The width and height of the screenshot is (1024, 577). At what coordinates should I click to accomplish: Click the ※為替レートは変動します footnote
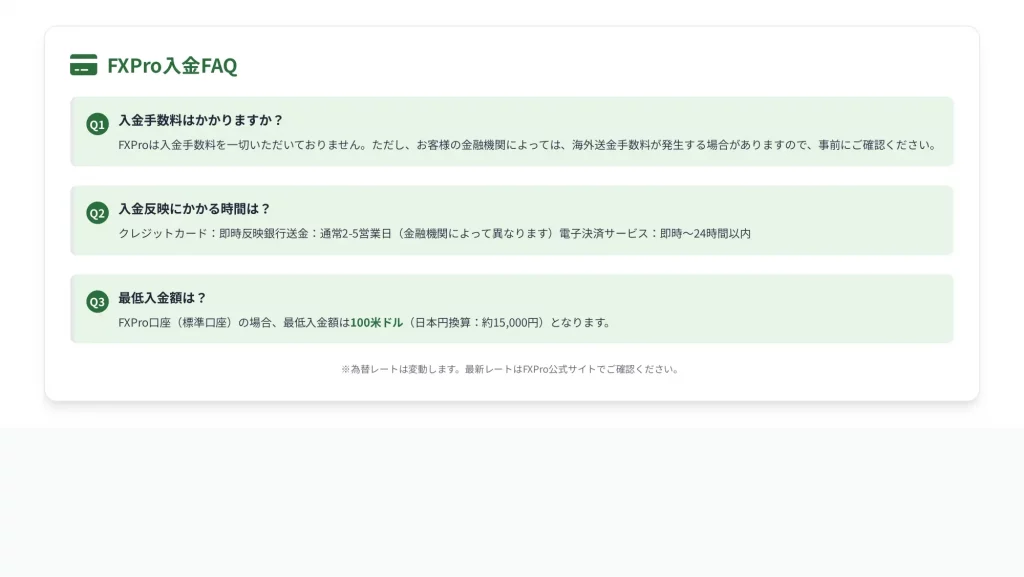(x=400, y=369)
